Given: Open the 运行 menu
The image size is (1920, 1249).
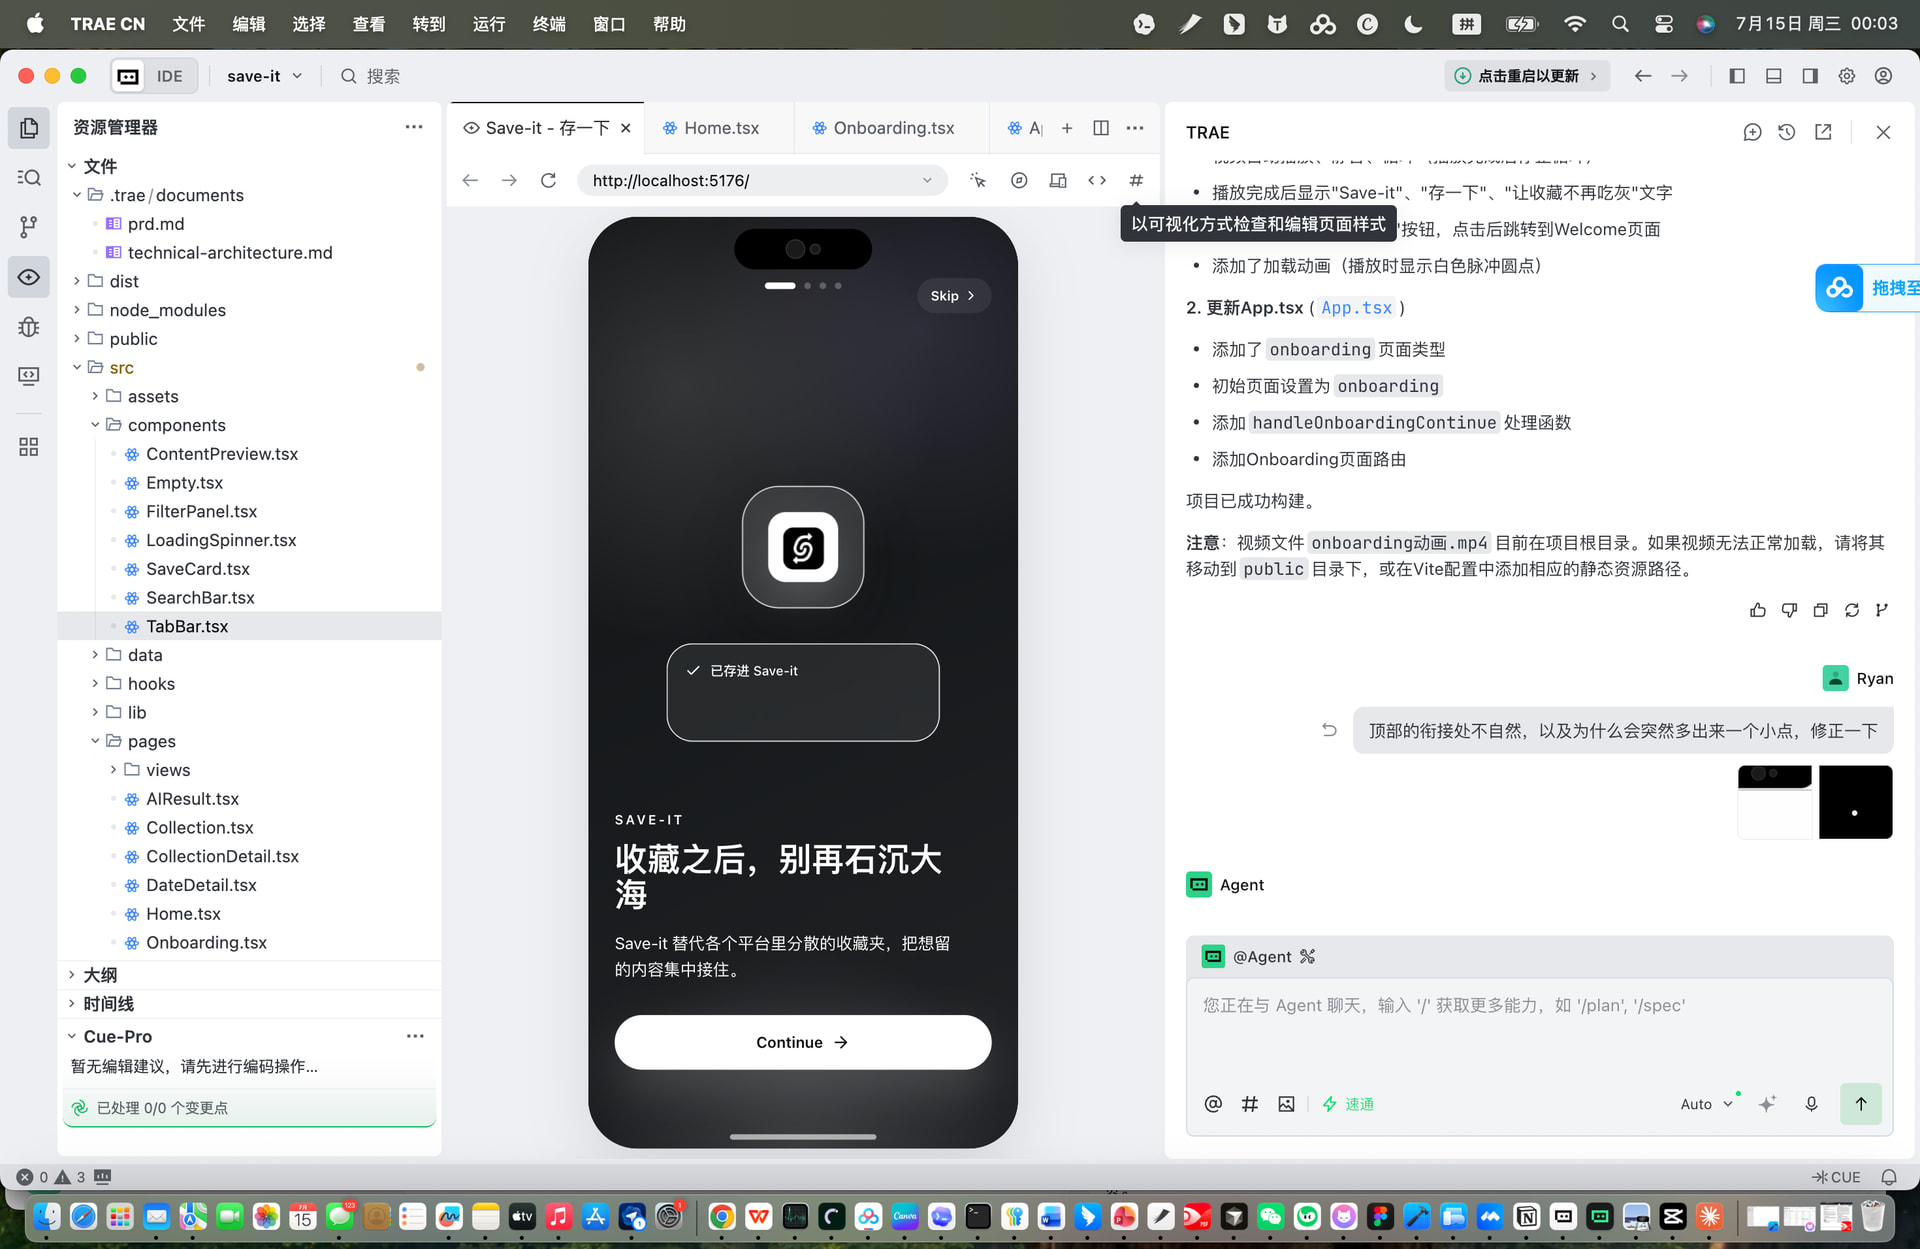Looking at the screenshot, I should 489,24.
